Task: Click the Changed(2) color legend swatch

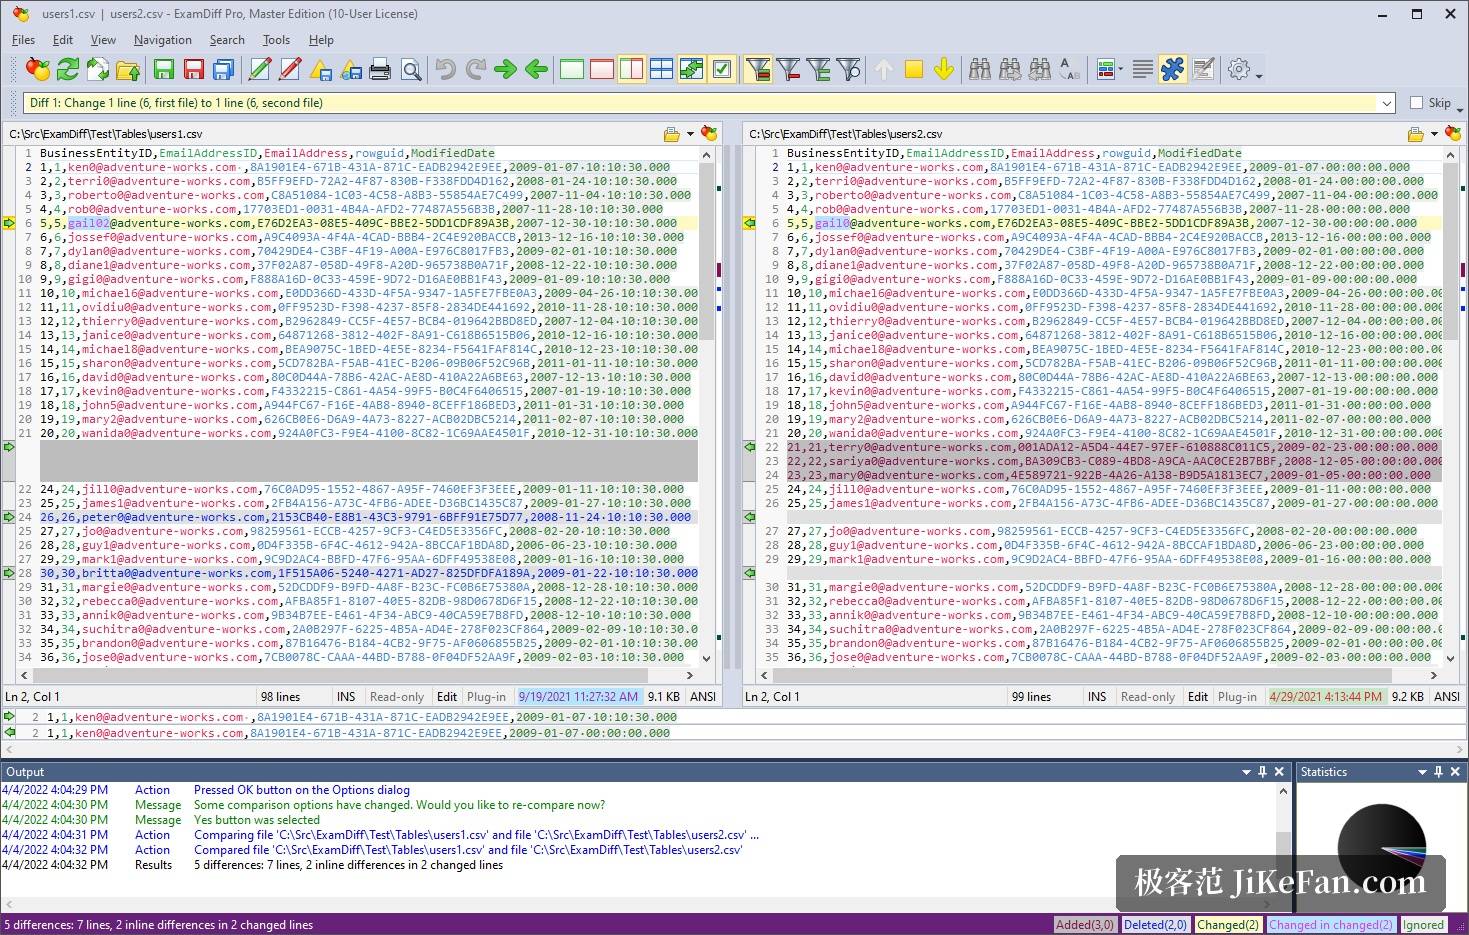Action: click(x=1228, y=925)
